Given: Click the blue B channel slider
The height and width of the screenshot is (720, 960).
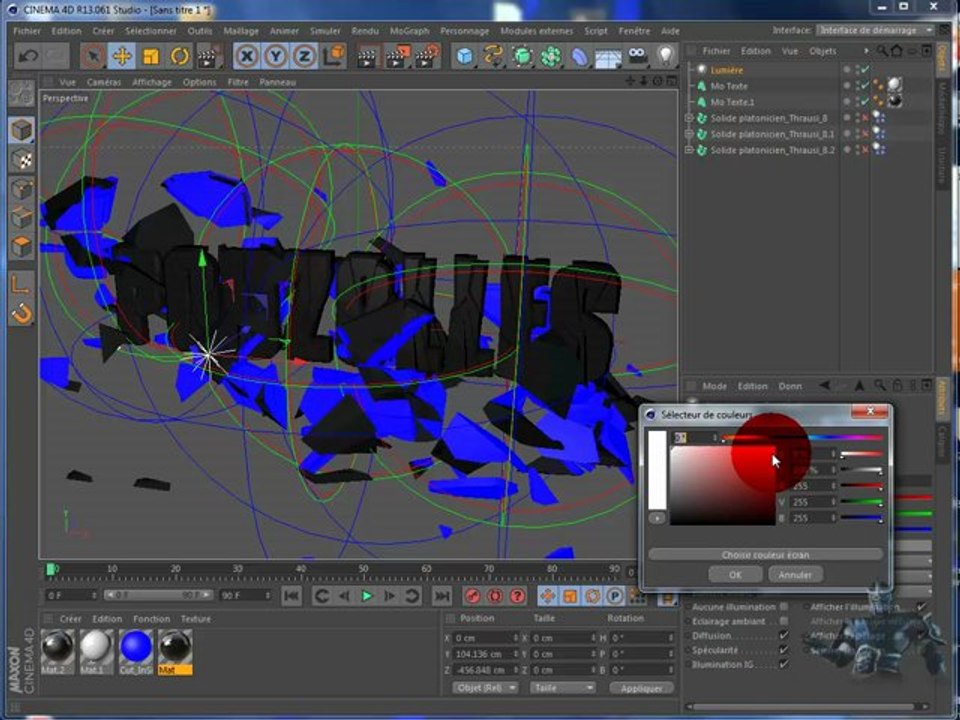Looking at the screenshot, I should 861,518.
